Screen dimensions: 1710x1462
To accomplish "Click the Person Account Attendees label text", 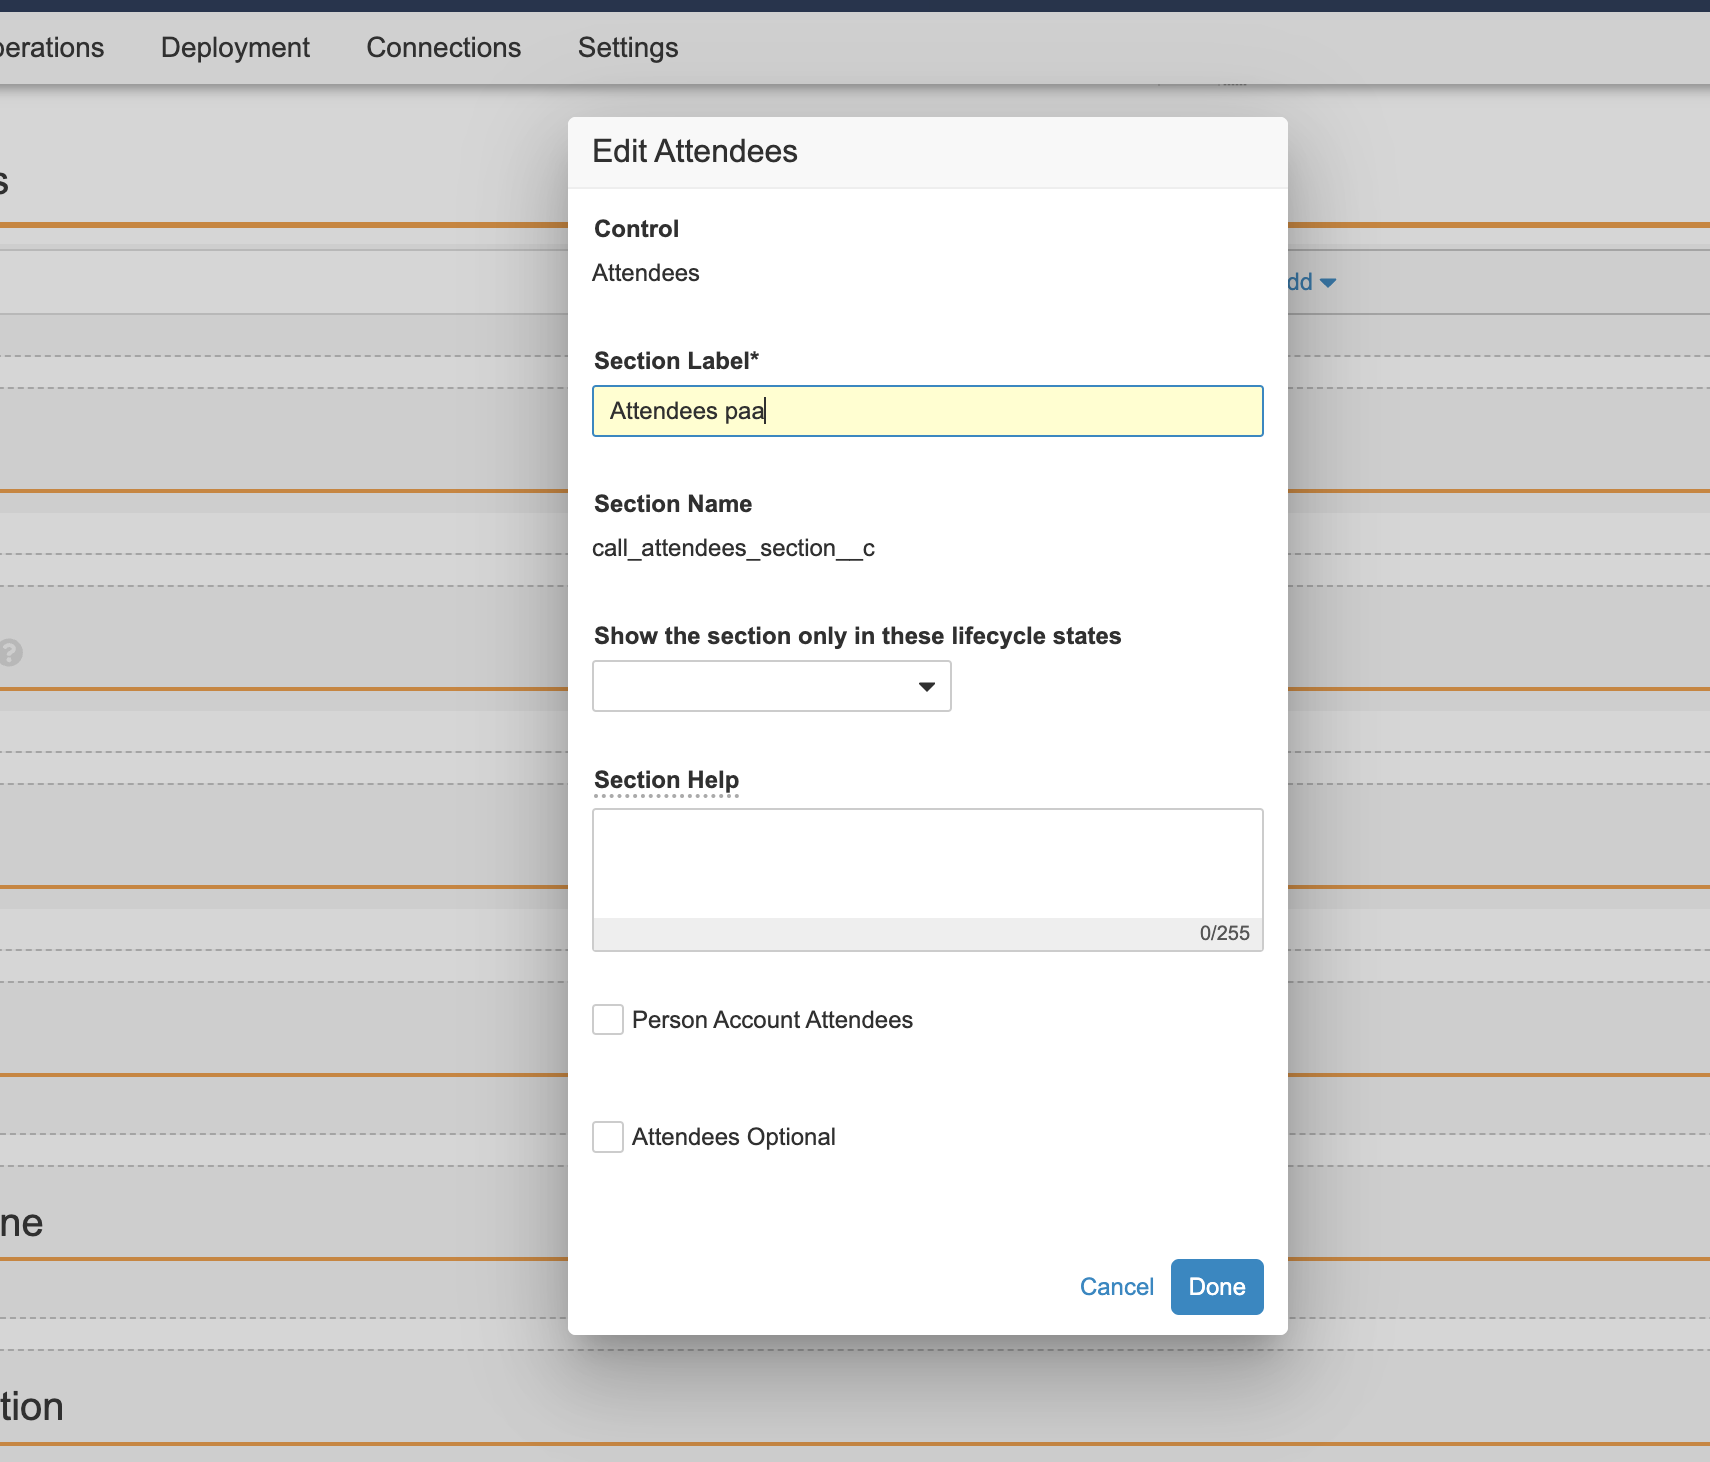I will 772,1020.
